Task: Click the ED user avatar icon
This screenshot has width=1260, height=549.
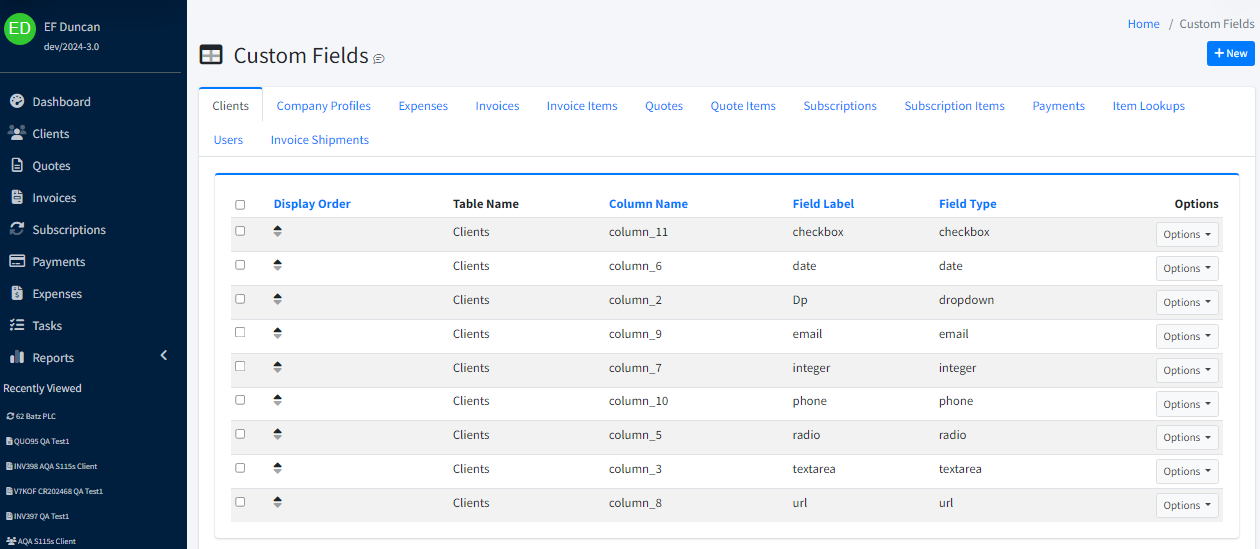Action: click(20, 29)
